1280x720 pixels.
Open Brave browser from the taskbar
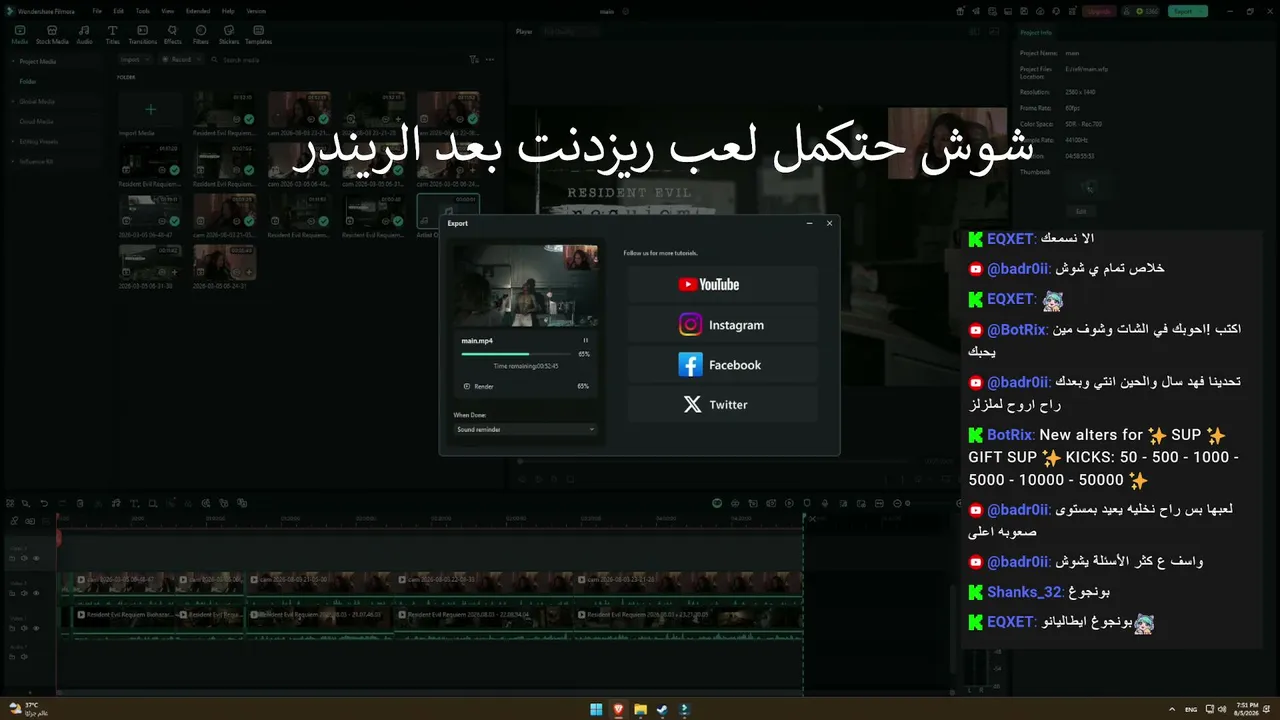618,709
